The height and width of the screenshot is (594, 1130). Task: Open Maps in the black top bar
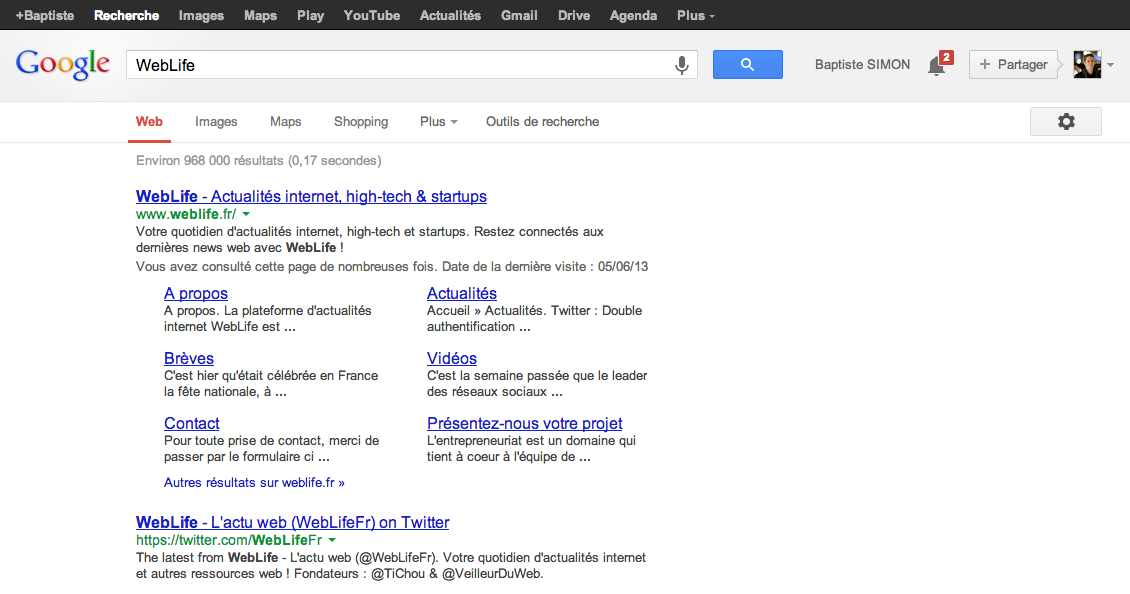pyautogui.click(x=260, y=15)
